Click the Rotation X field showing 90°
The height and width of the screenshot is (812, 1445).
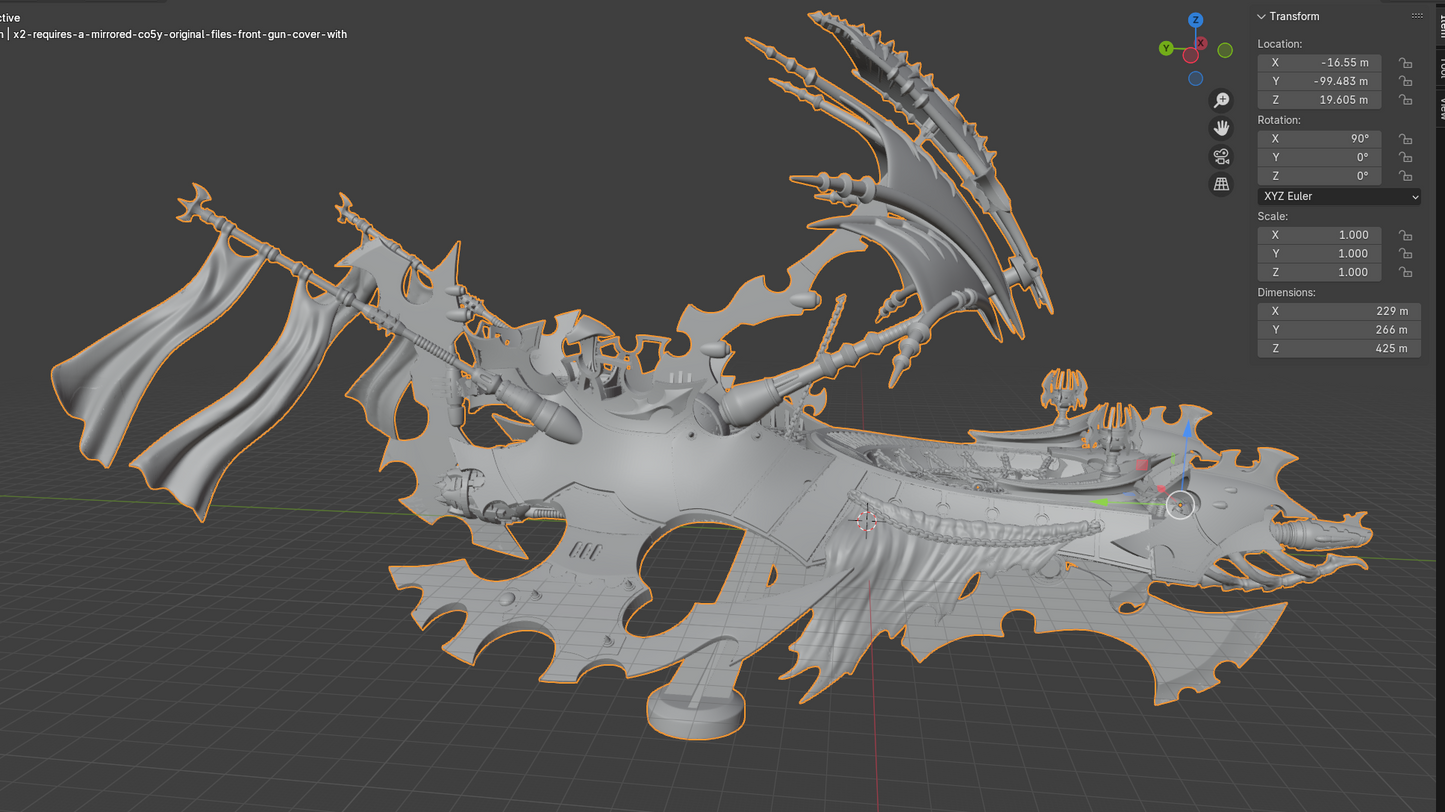click(x=1319, y=139)
